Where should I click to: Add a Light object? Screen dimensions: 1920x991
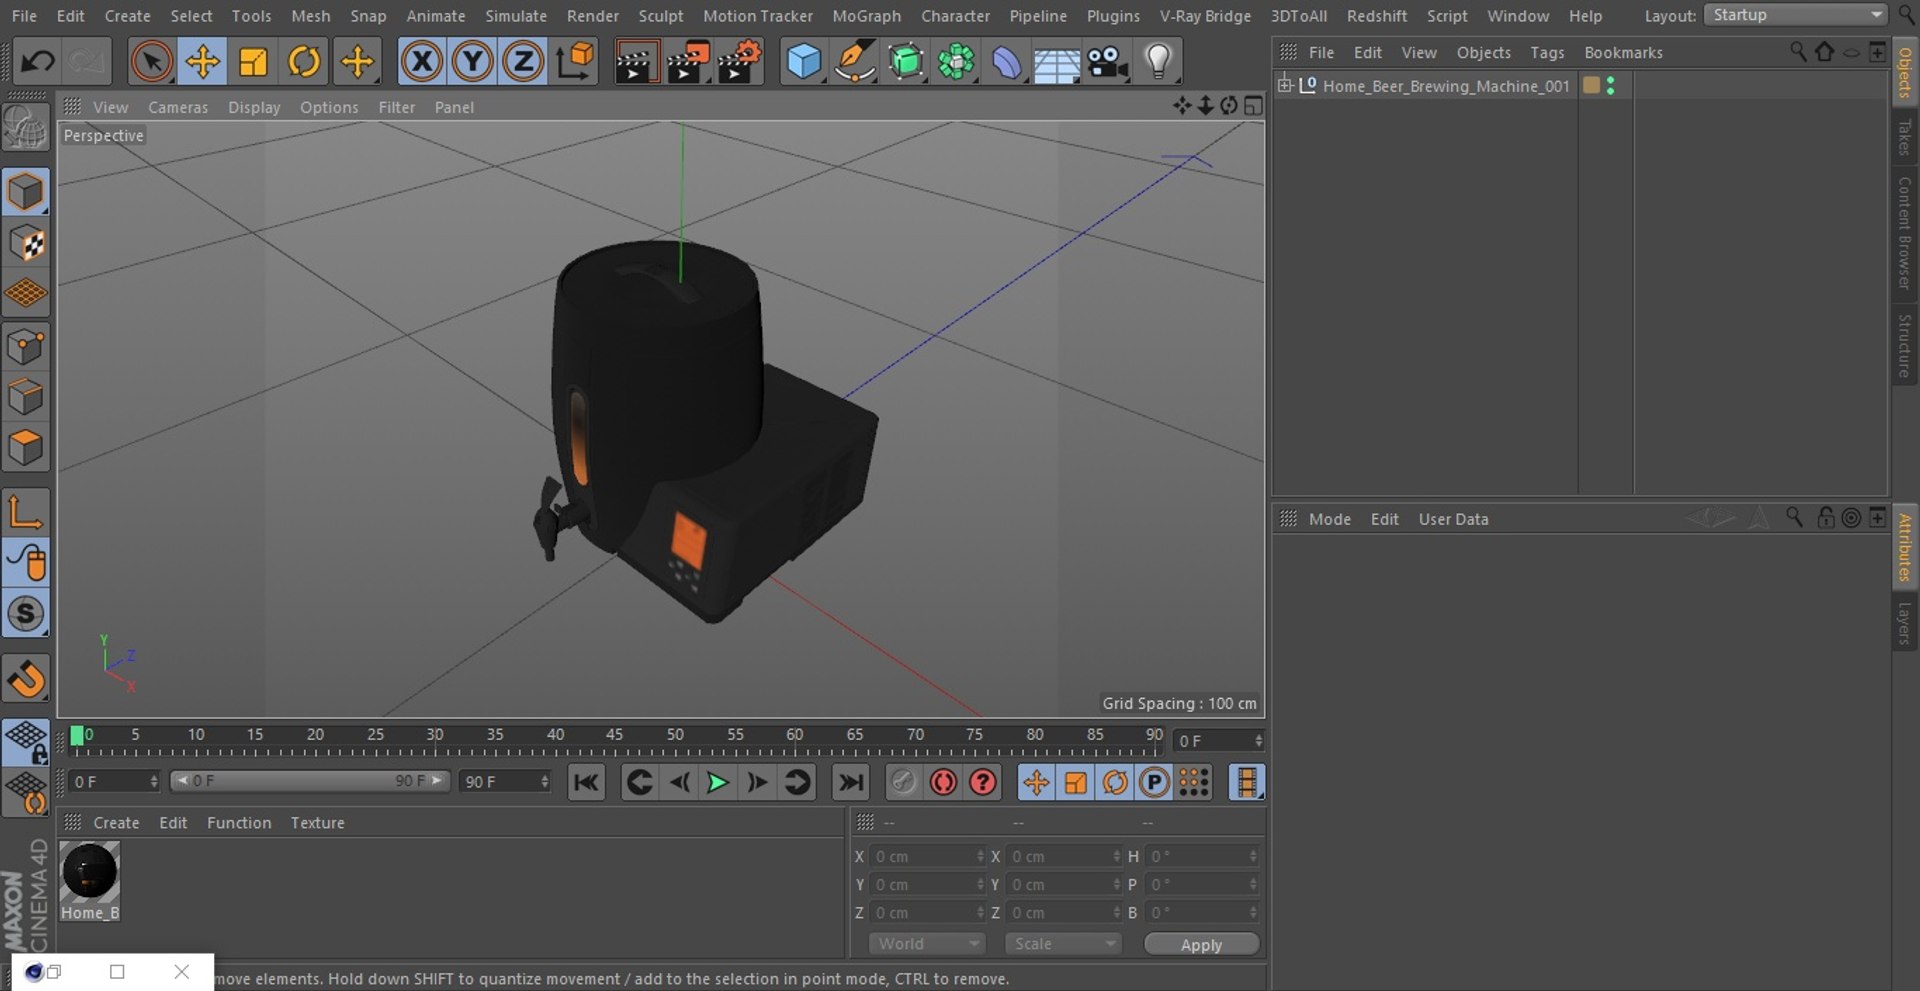pos(1158,62)
